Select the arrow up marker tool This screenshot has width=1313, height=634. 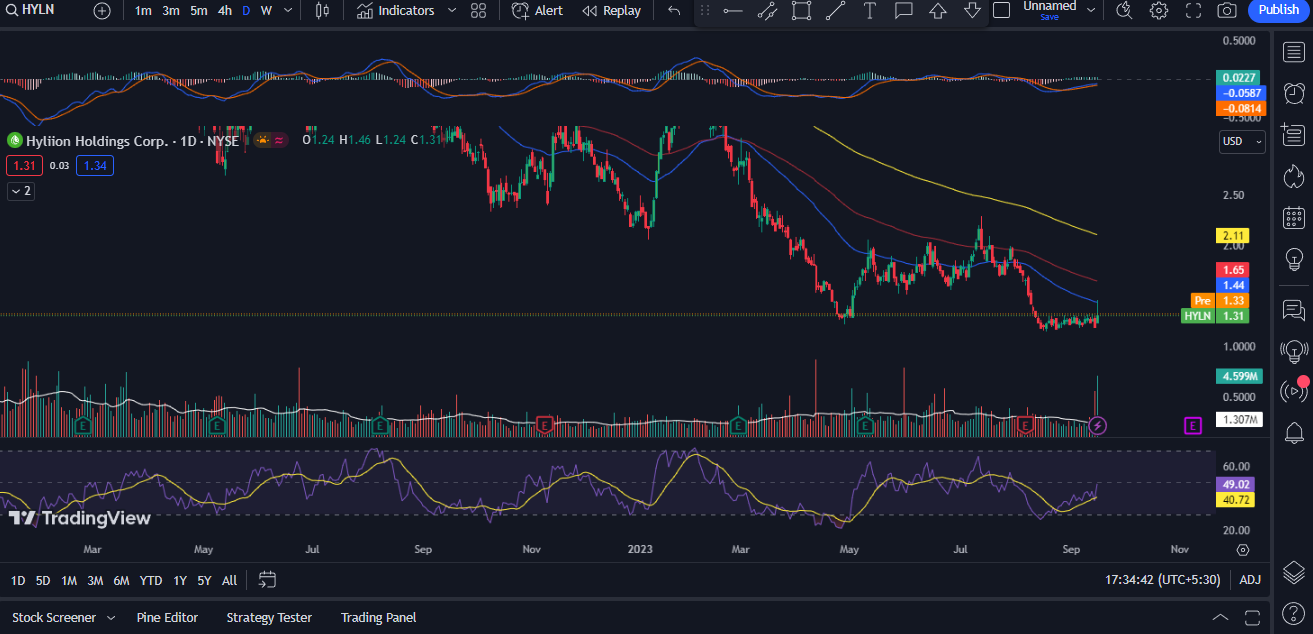coord(938,10)
